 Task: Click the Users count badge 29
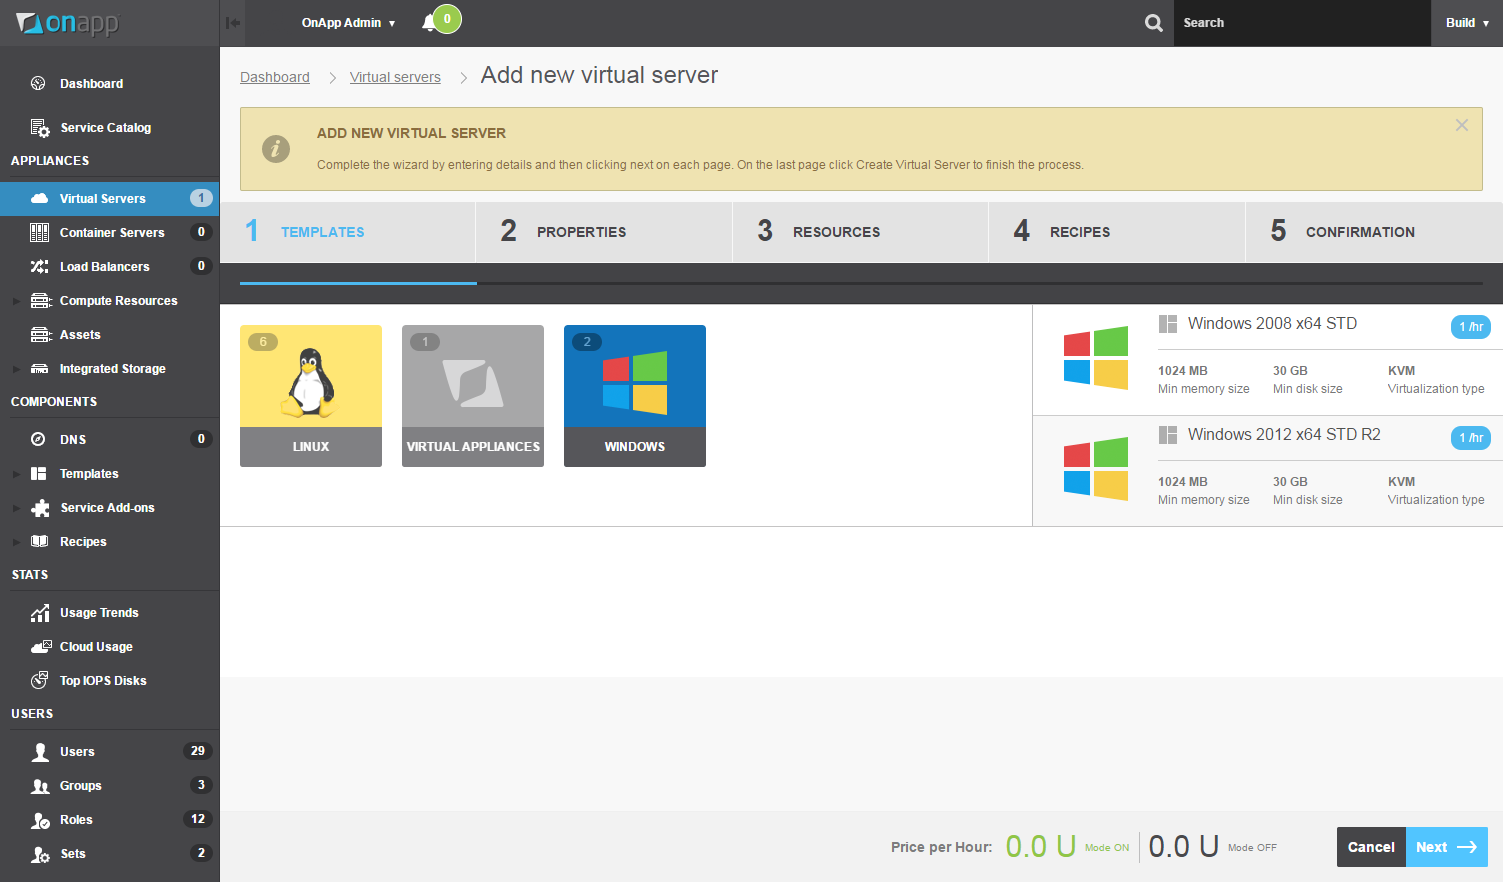click(x=198, y=751)
